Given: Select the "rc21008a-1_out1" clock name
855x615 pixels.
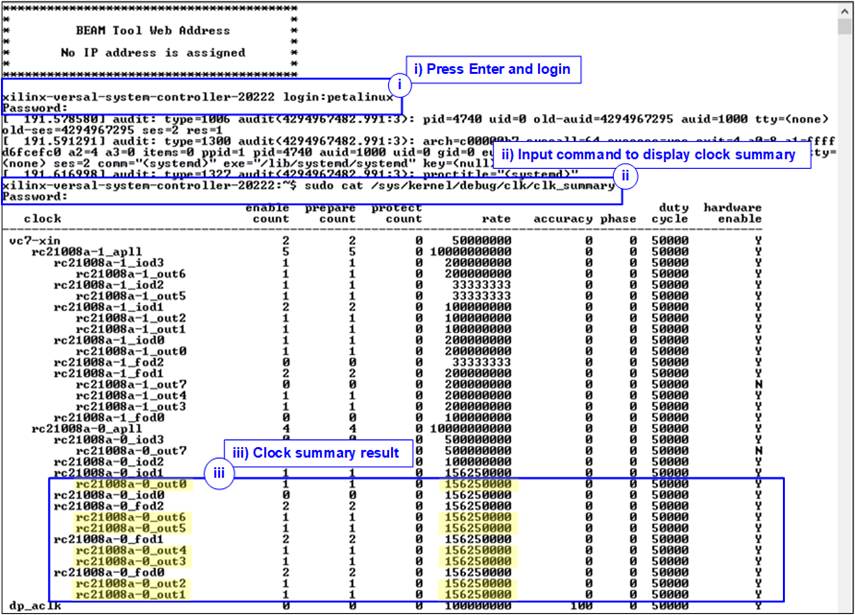Looking at the screenshot, I should pyautogui.click(x=131, y=329).
